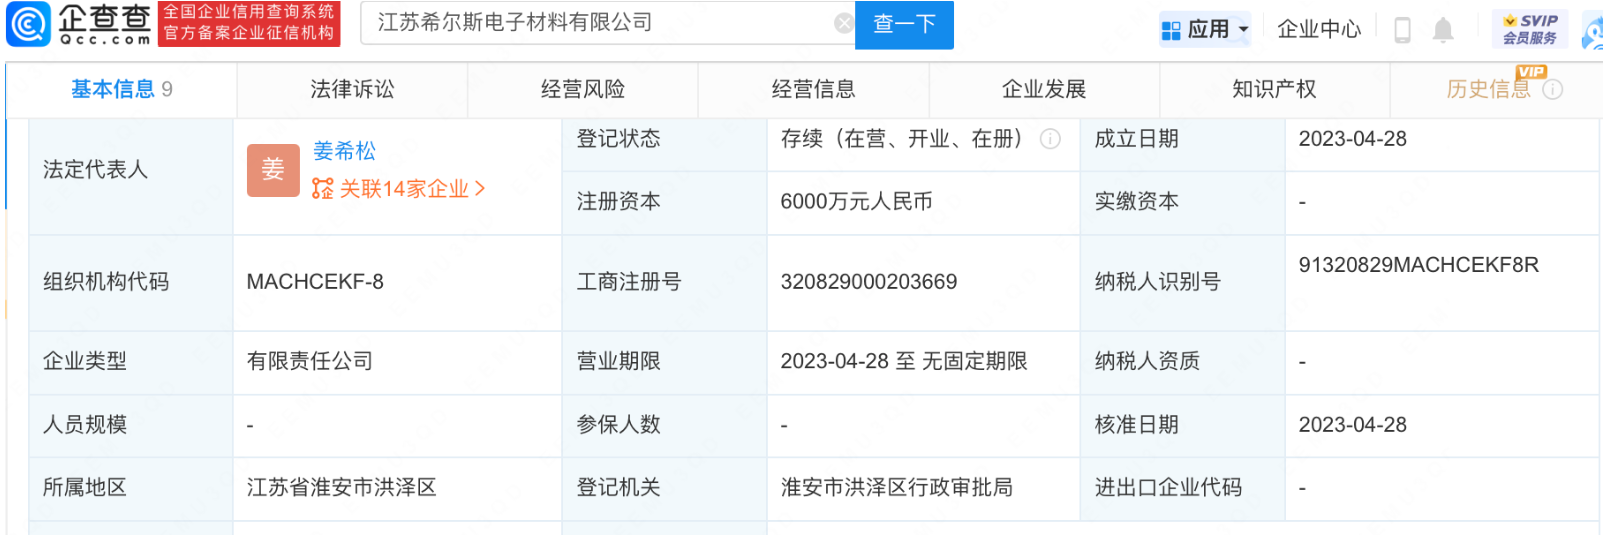Open 企业中心 link
Viewport: 1610px width, 535px height.
tap(1319, 30)
